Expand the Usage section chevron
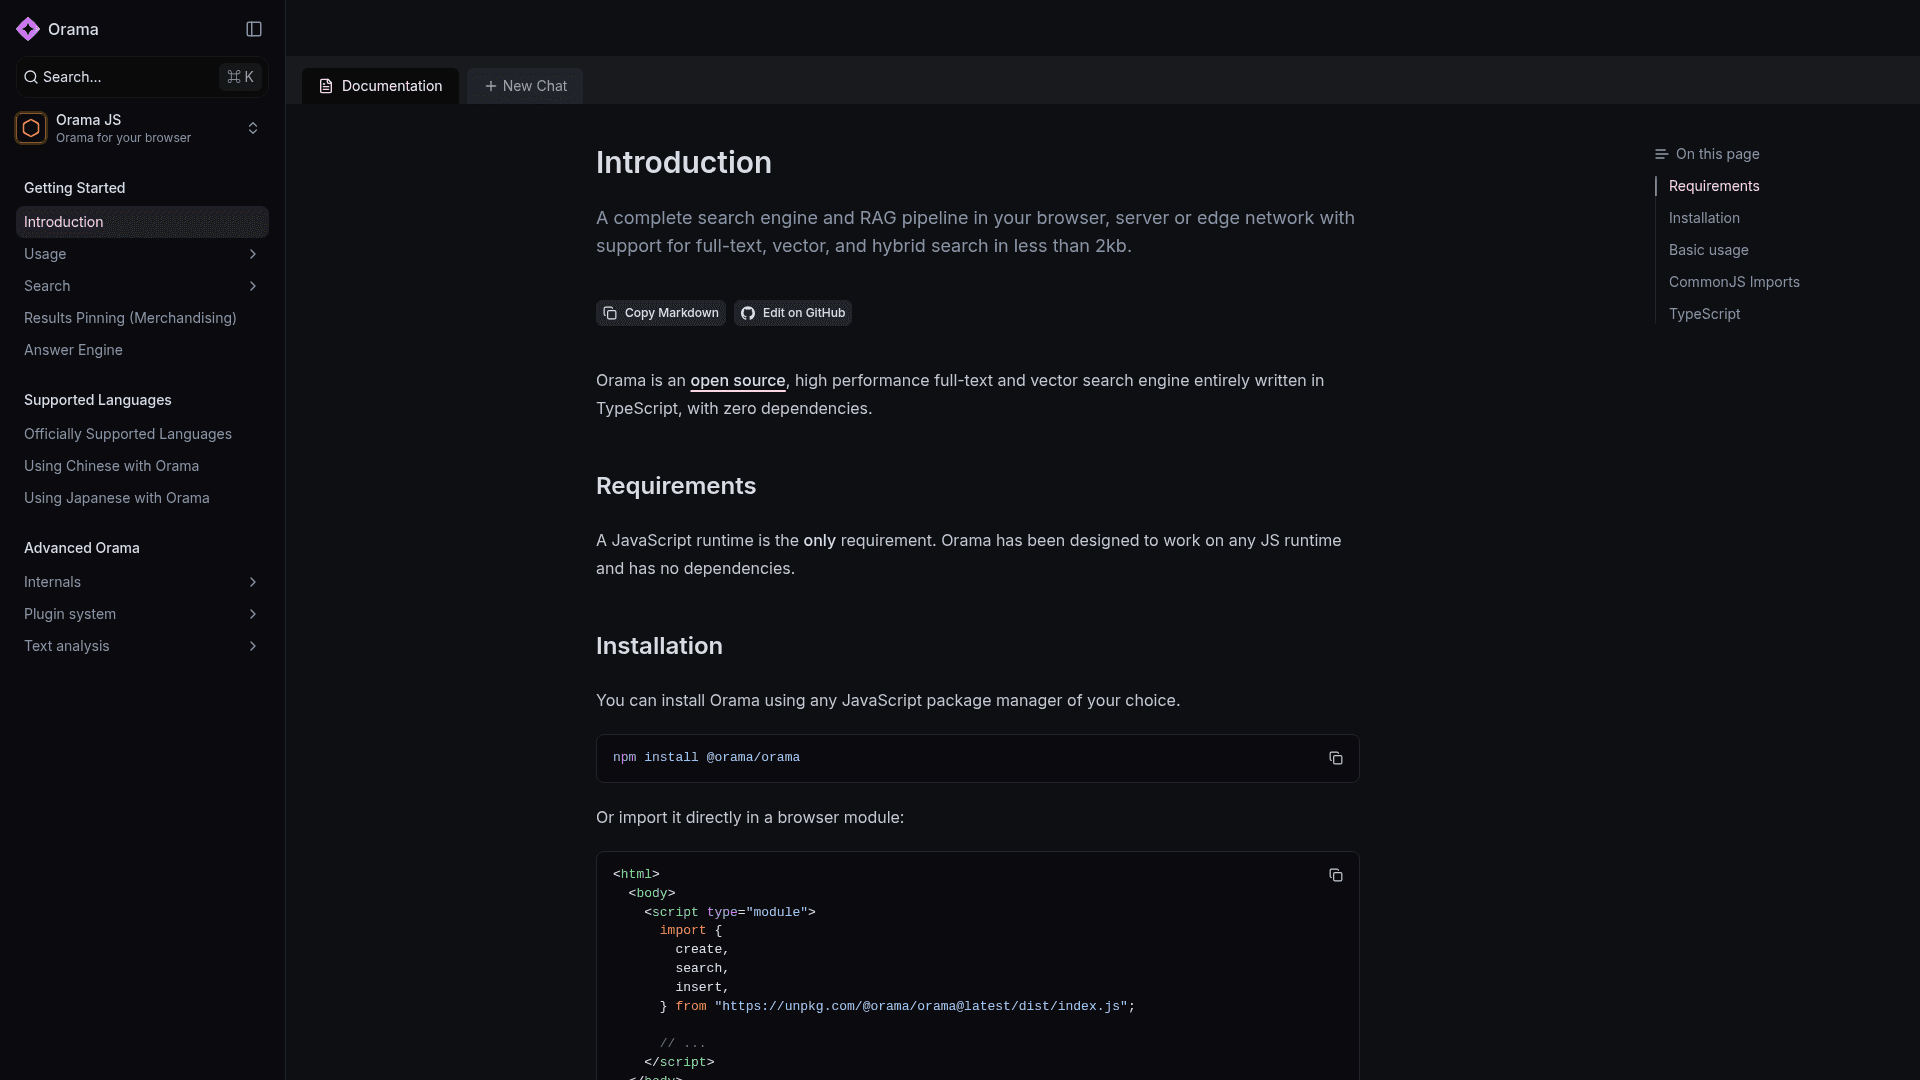The width and height of the screenshot is (1920, 1080). coord(253,254)
